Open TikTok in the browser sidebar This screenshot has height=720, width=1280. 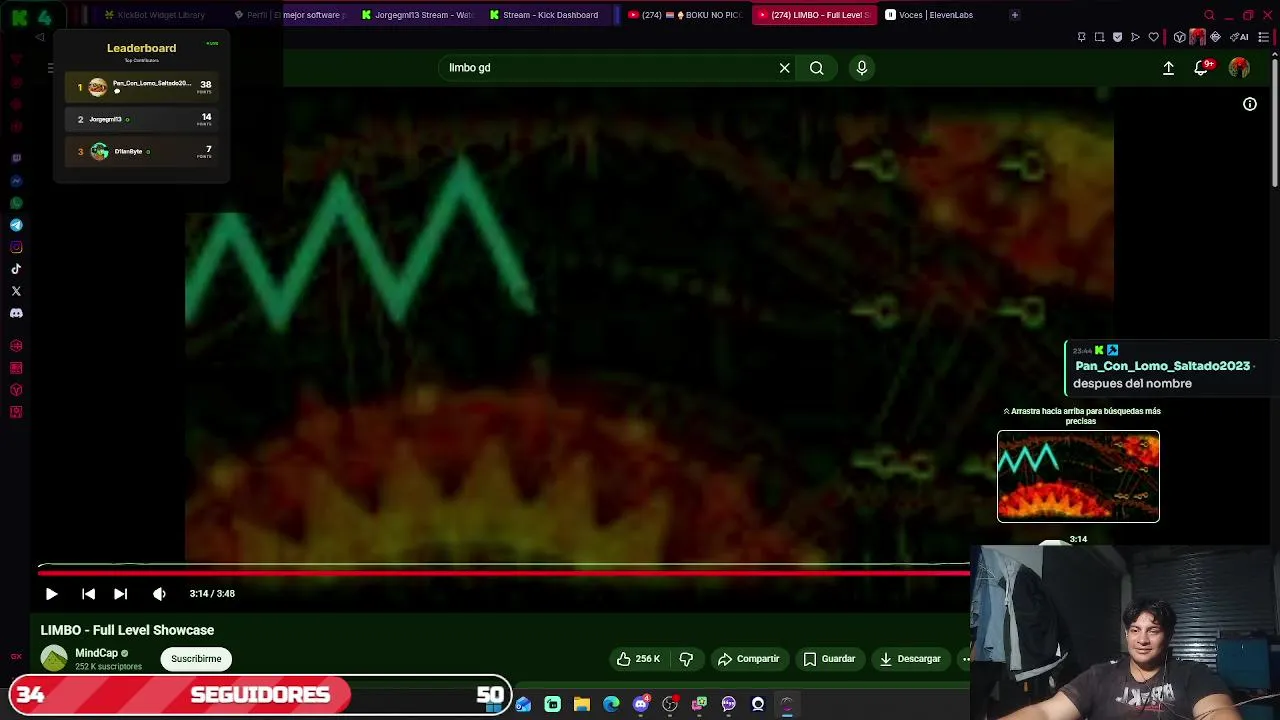click(x=16, y=269)
